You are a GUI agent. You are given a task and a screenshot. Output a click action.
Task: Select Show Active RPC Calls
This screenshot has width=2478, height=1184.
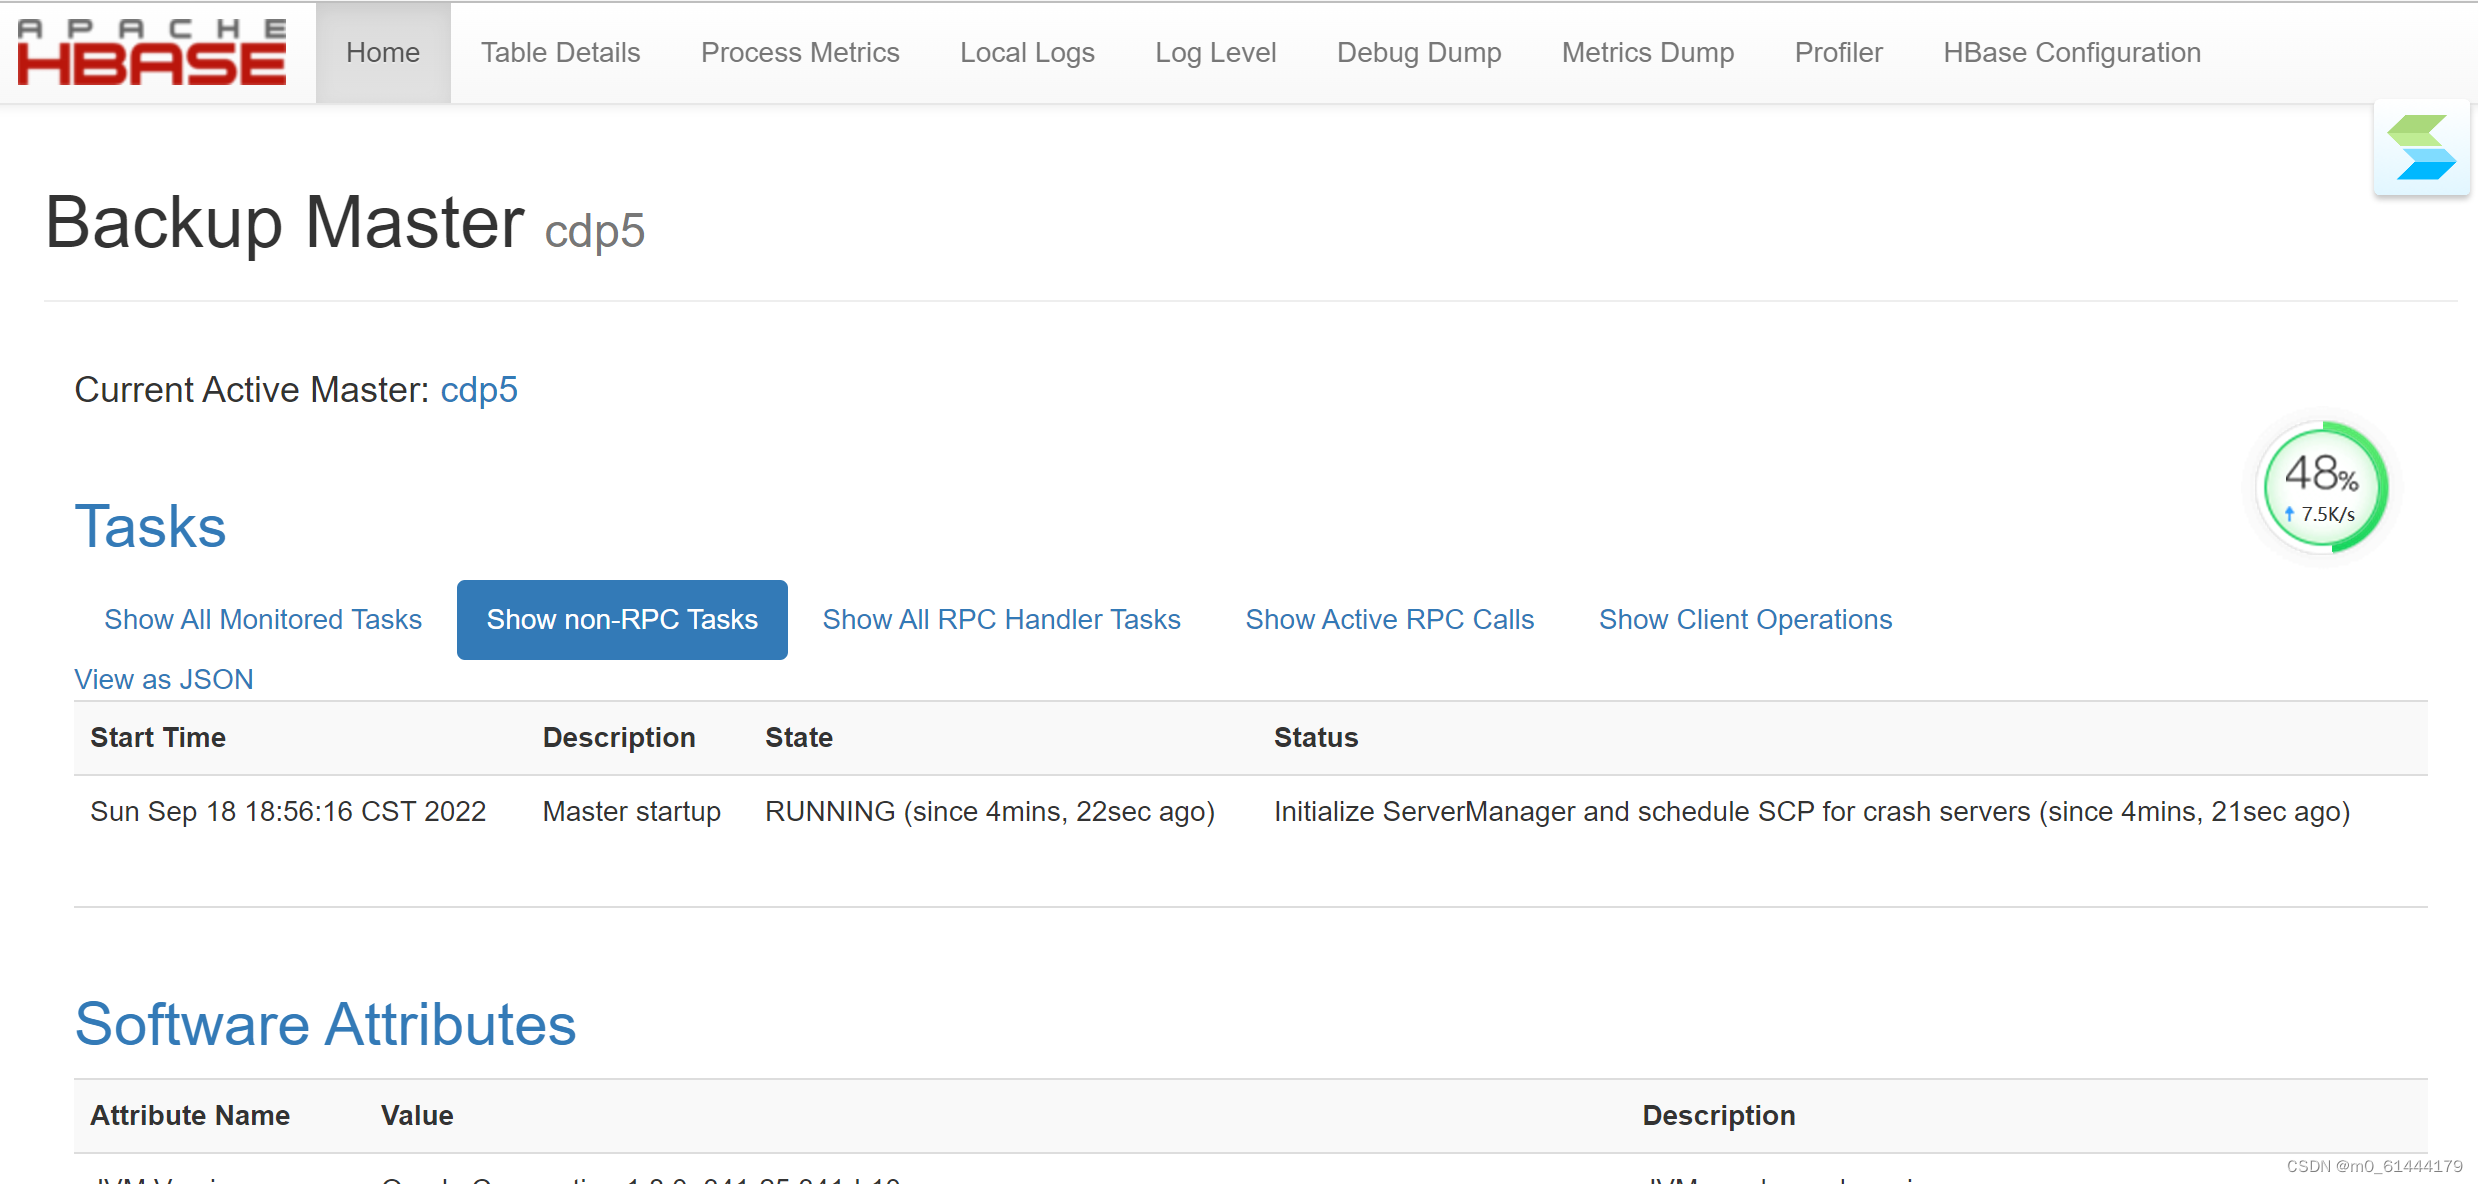click(x=1389, y=620)
